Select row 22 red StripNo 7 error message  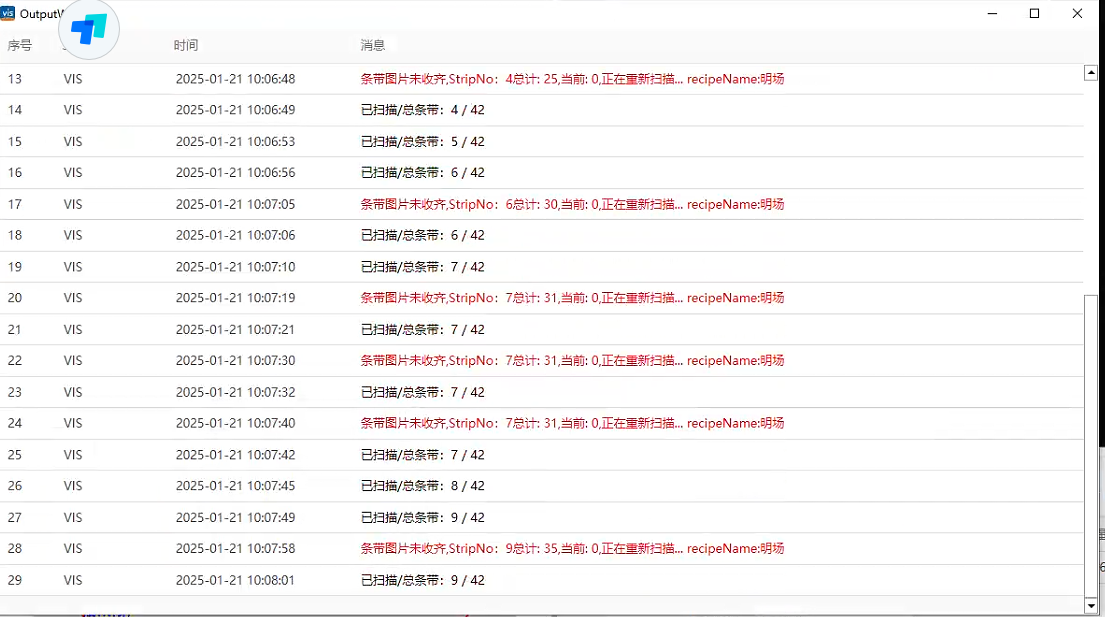(572, 361)
